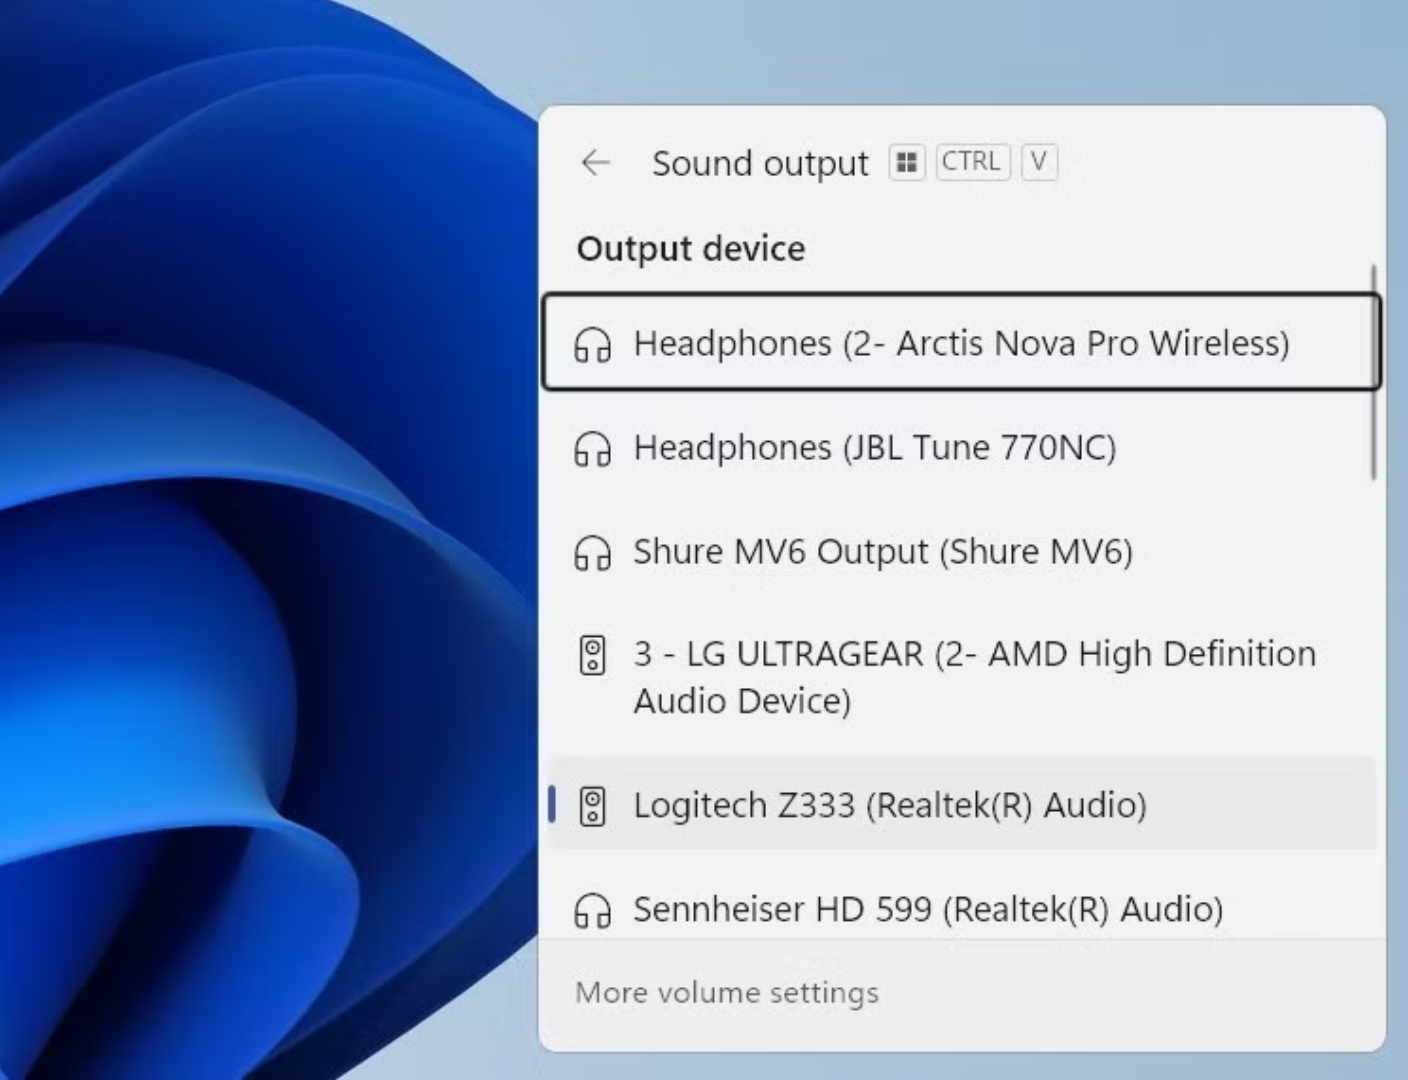Click headphones icon beside Sennheiser HD 599
1408x1080 pixels.
(x=592, y=910)
